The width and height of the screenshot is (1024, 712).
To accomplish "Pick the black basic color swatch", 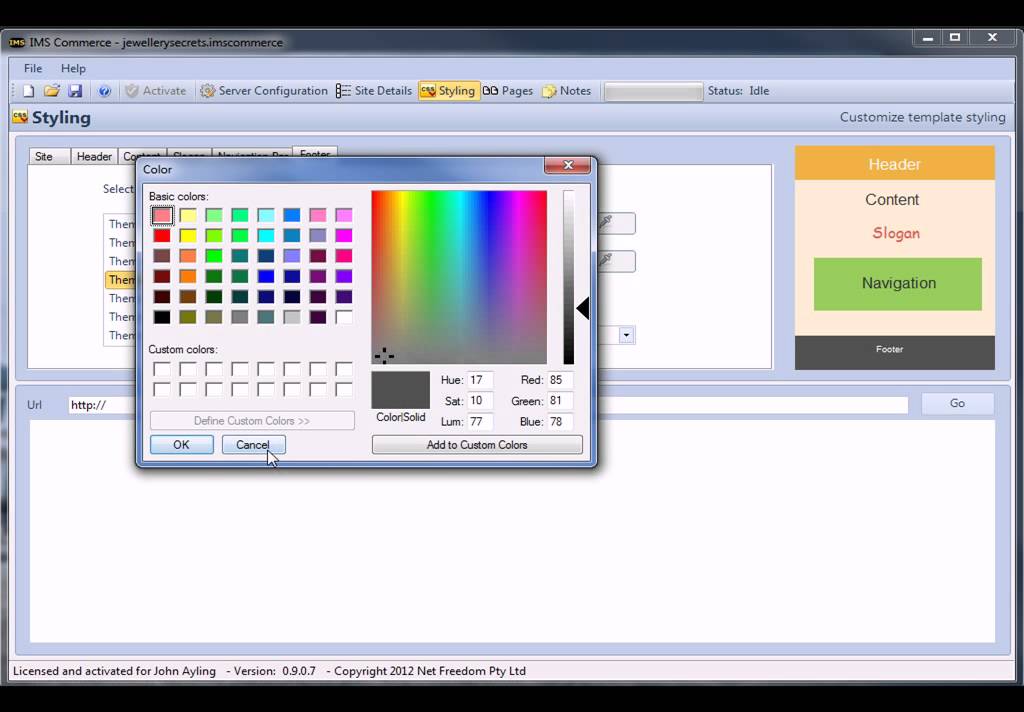I will [x=162, y=317].
